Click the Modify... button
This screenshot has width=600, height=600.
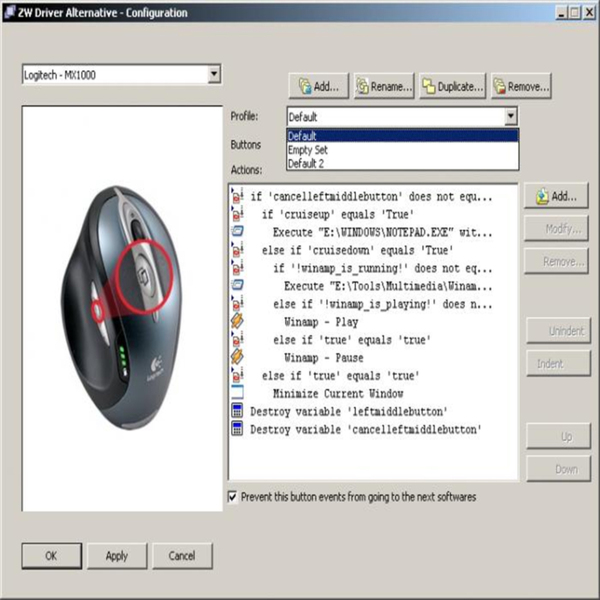pyautogui.click(x=556, y=229)
